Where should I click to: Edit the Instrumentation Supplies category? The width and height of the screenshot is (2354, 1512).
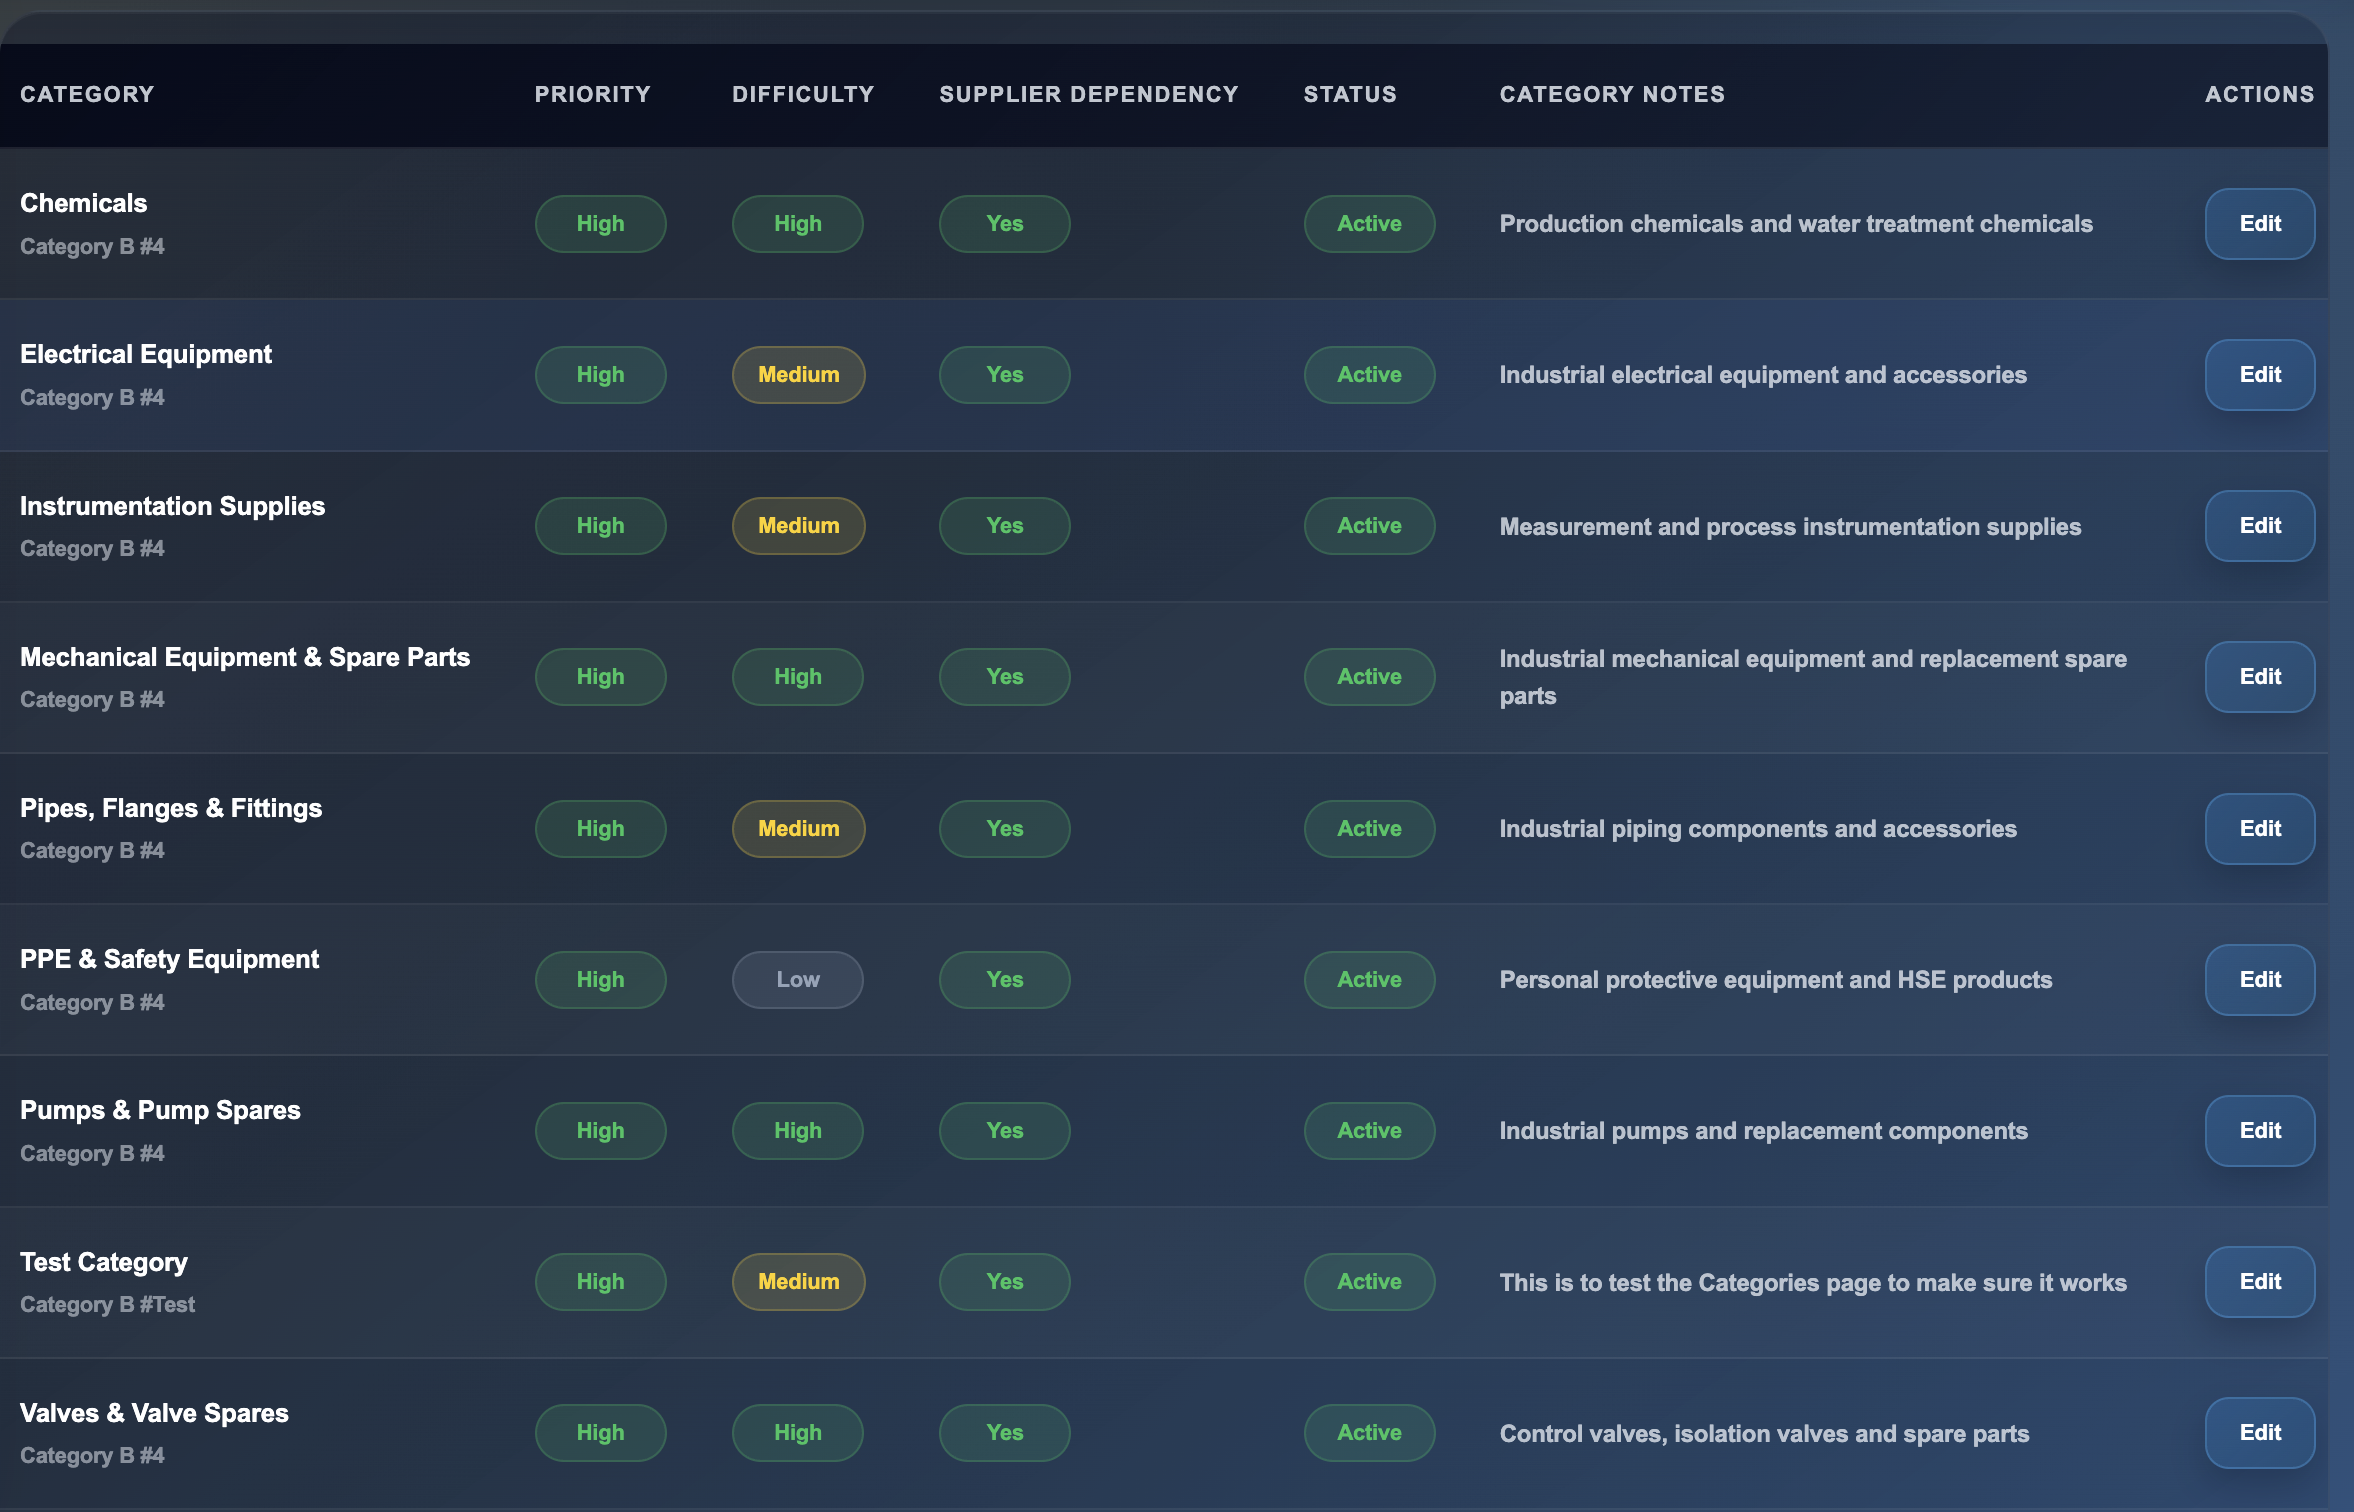point(2259,526)
